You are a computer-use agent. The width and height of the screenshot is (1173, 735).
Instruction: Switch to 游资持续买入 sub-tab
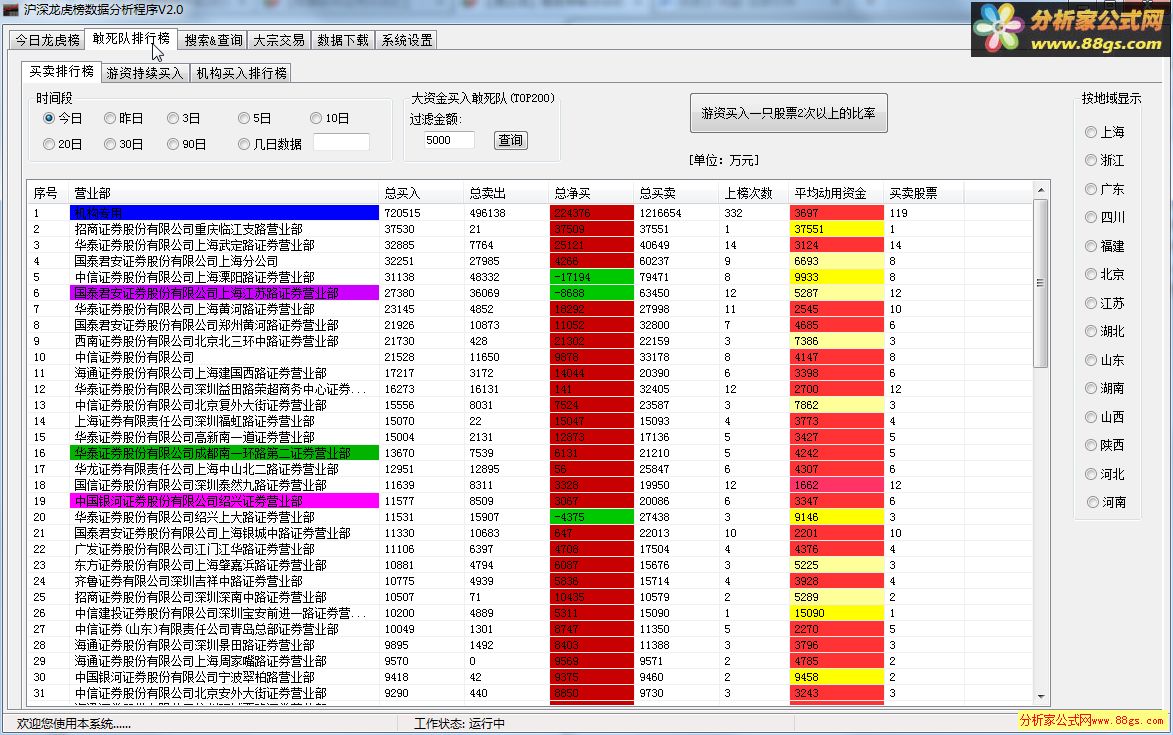(x=144, y=73)
